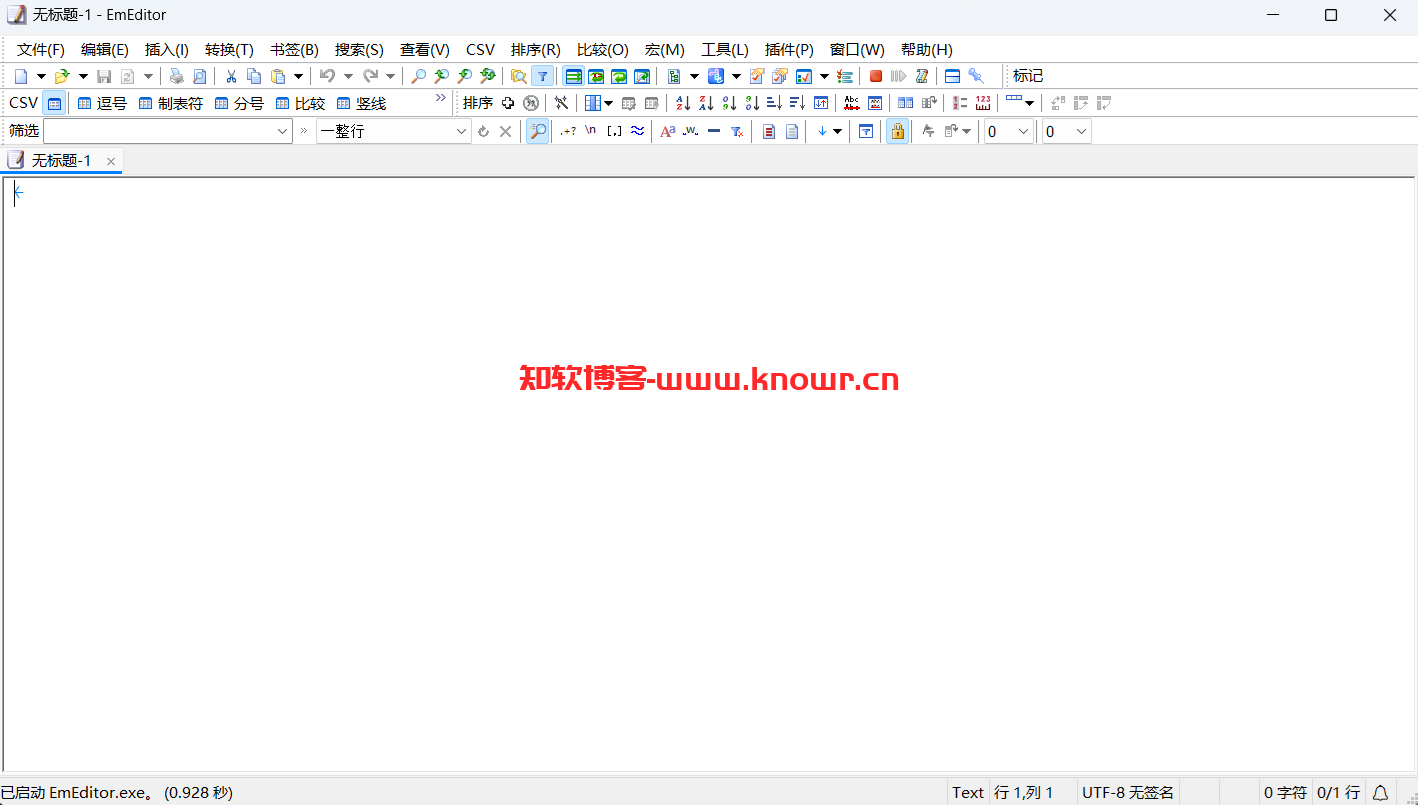
Task: Click the 比较 CSV mode button
Action: click(x=300, y=103)
